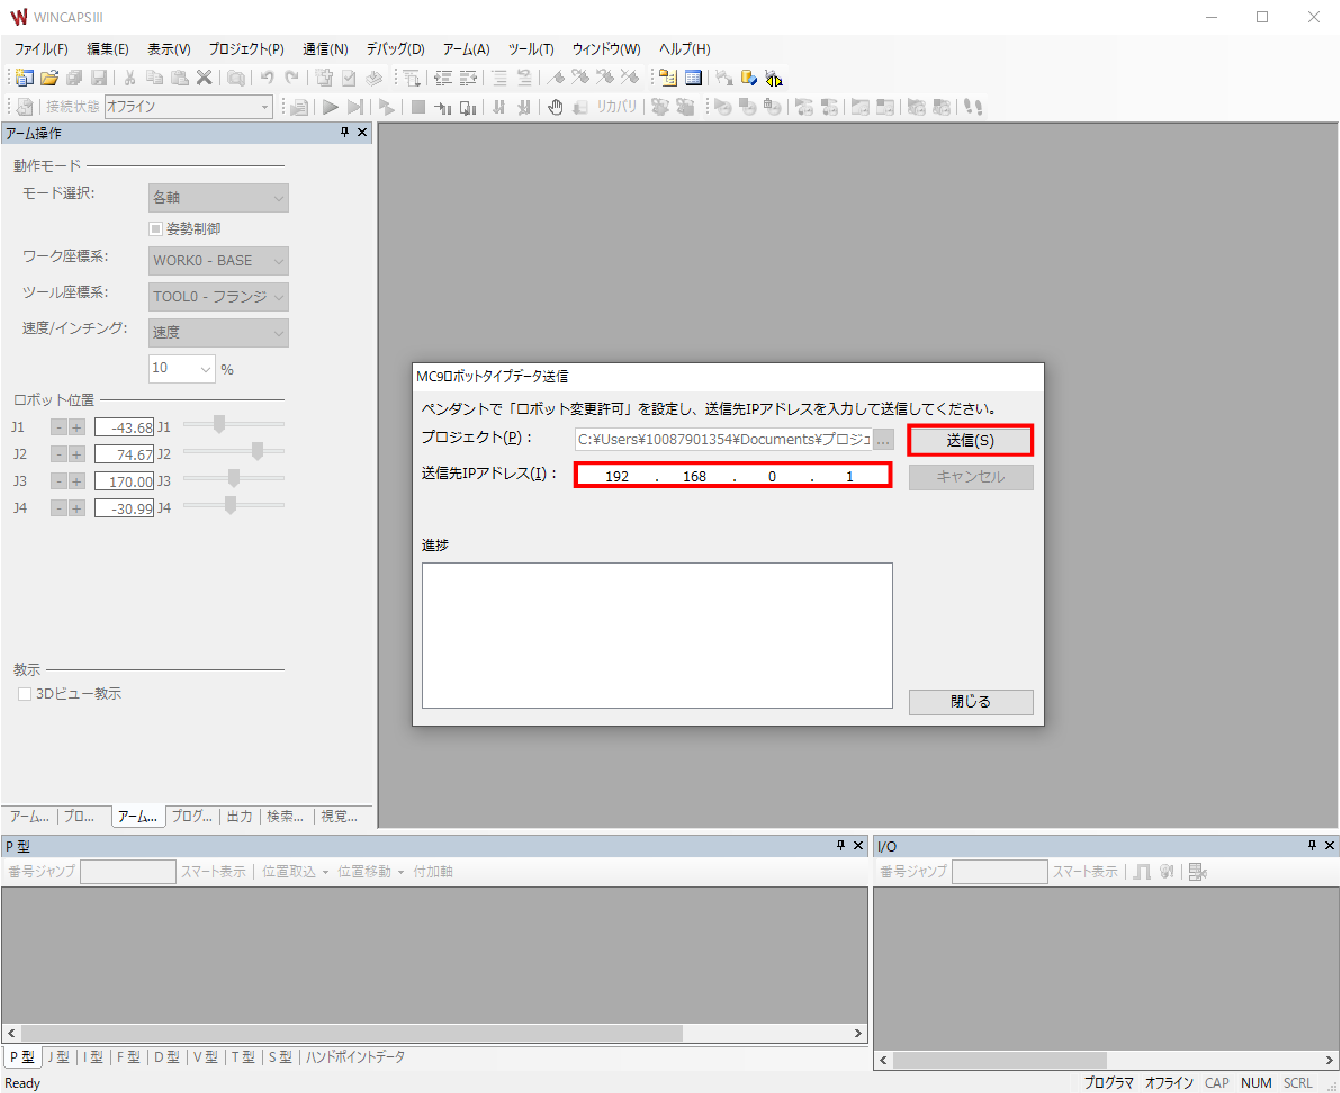Toggle the 姿勢制御 checkbox
Screen dimensions: 1340x1093
pyautogui.click(x=156, y=229)
